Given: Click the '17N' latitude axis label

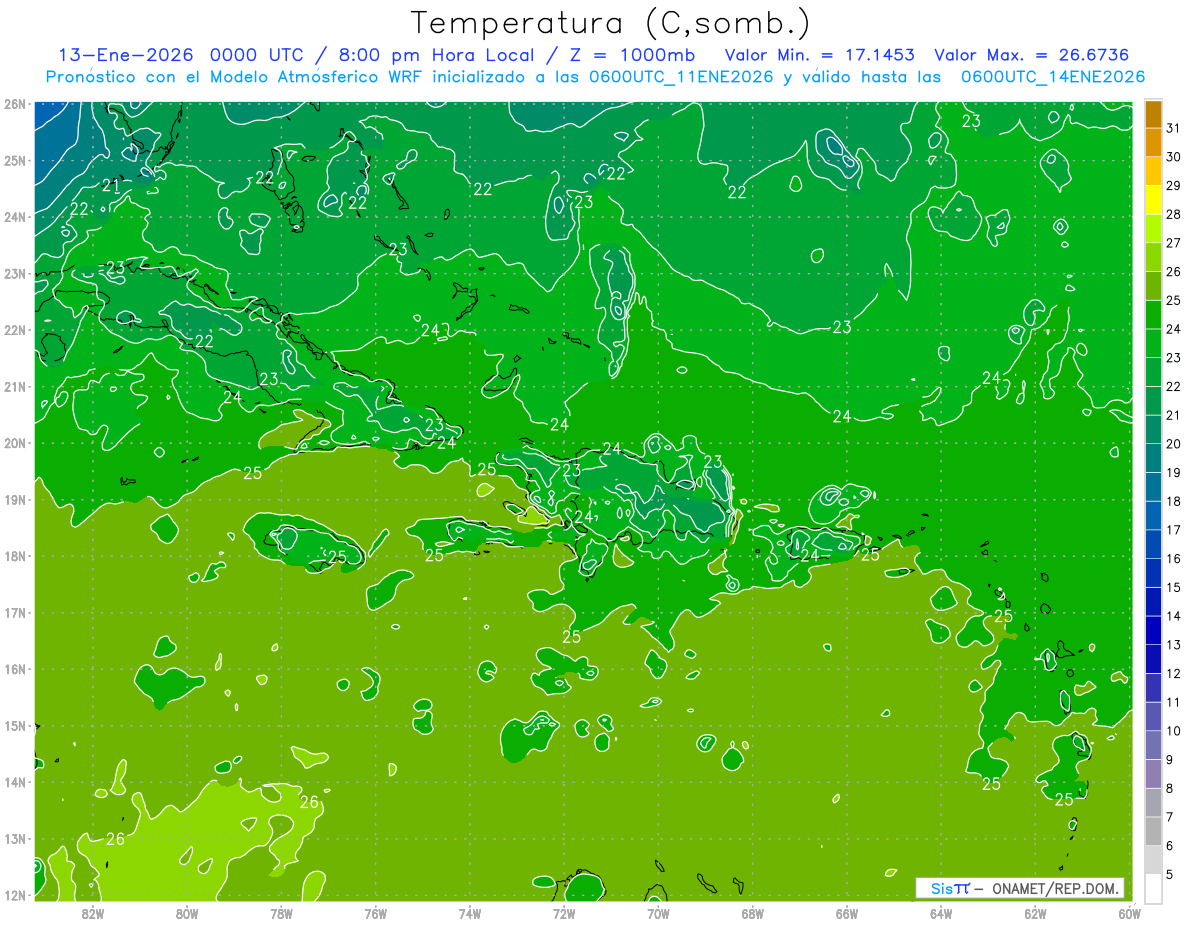Looking at the screenshot, I should (15, 613).
